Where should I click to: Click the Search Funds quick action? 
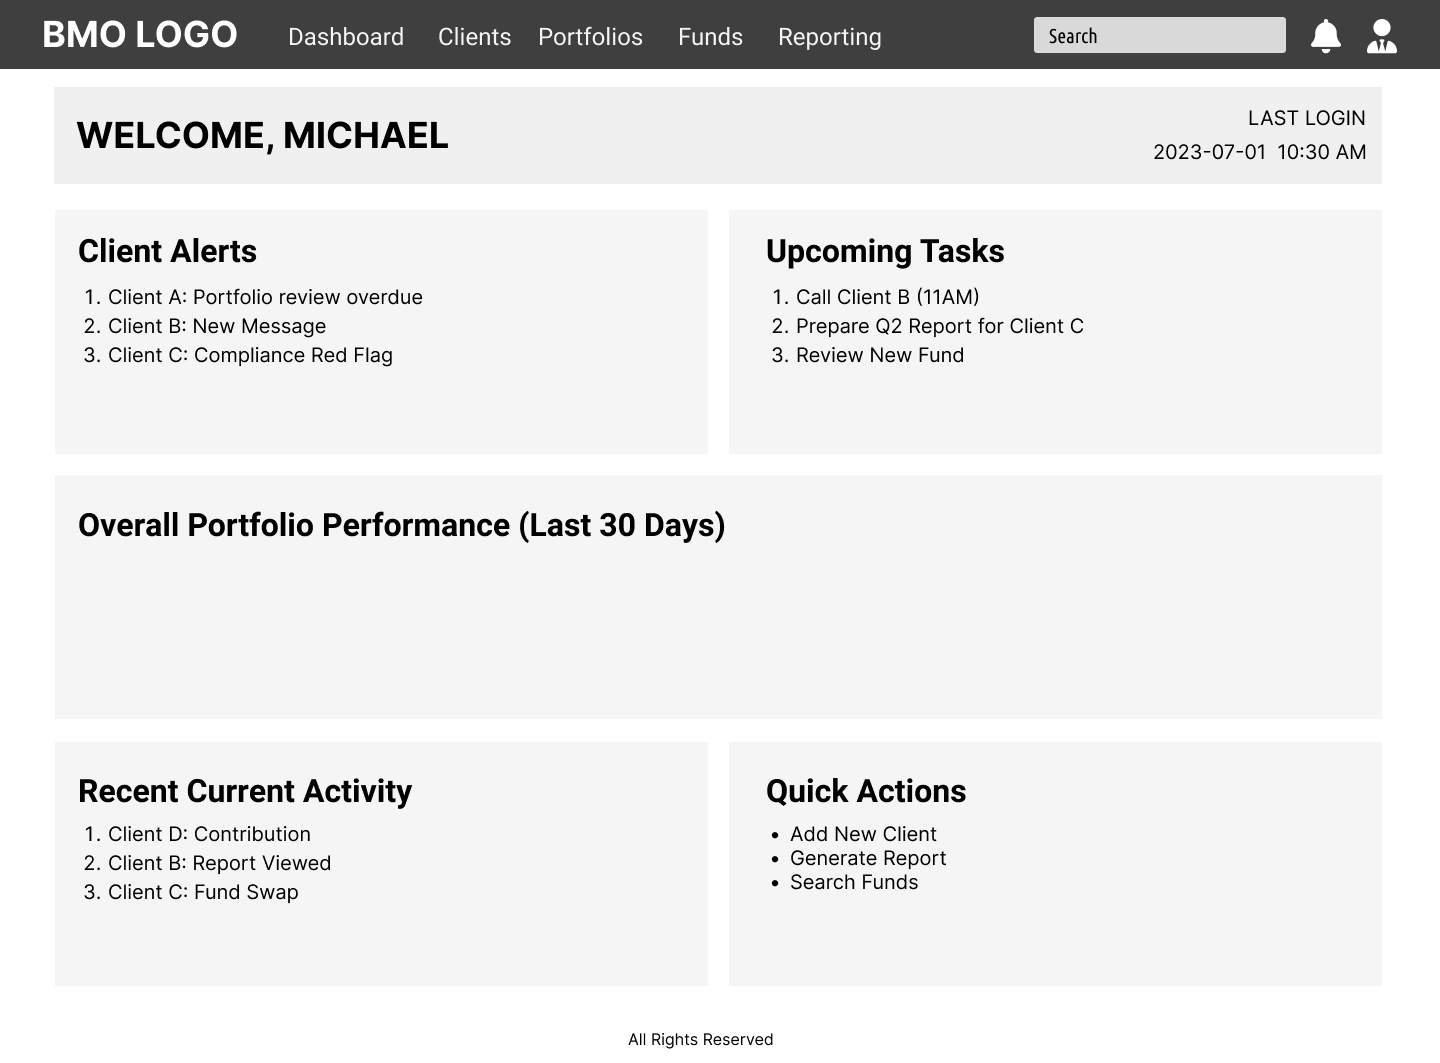click(854, 882)
